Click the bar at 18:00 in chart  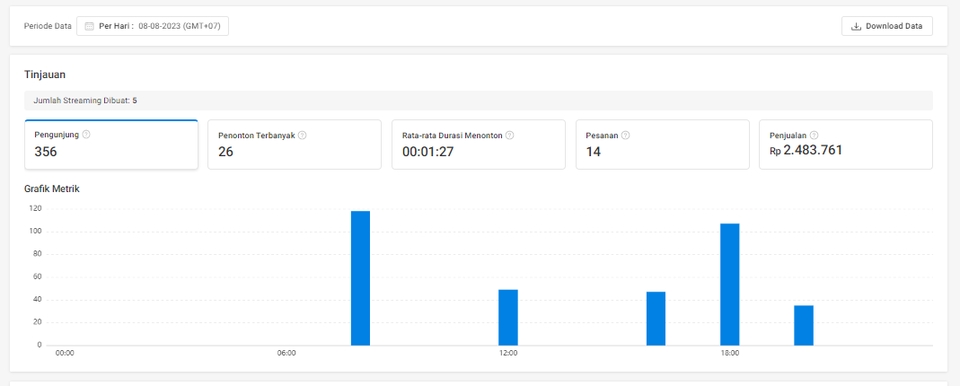click(730, 284)
